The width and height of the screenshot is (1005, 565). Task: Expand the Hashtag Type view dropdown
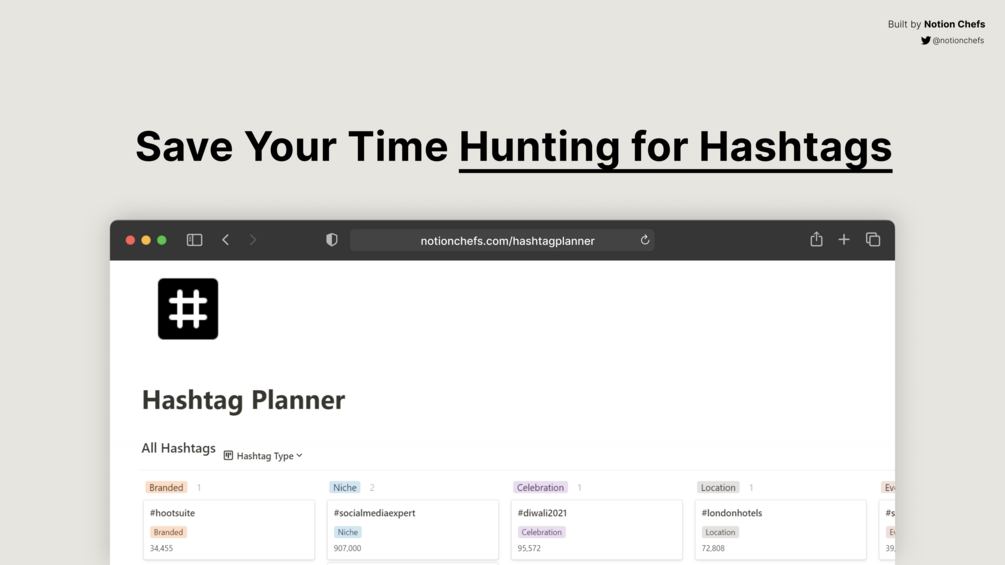pyautogui.click(x=263, y=455)
